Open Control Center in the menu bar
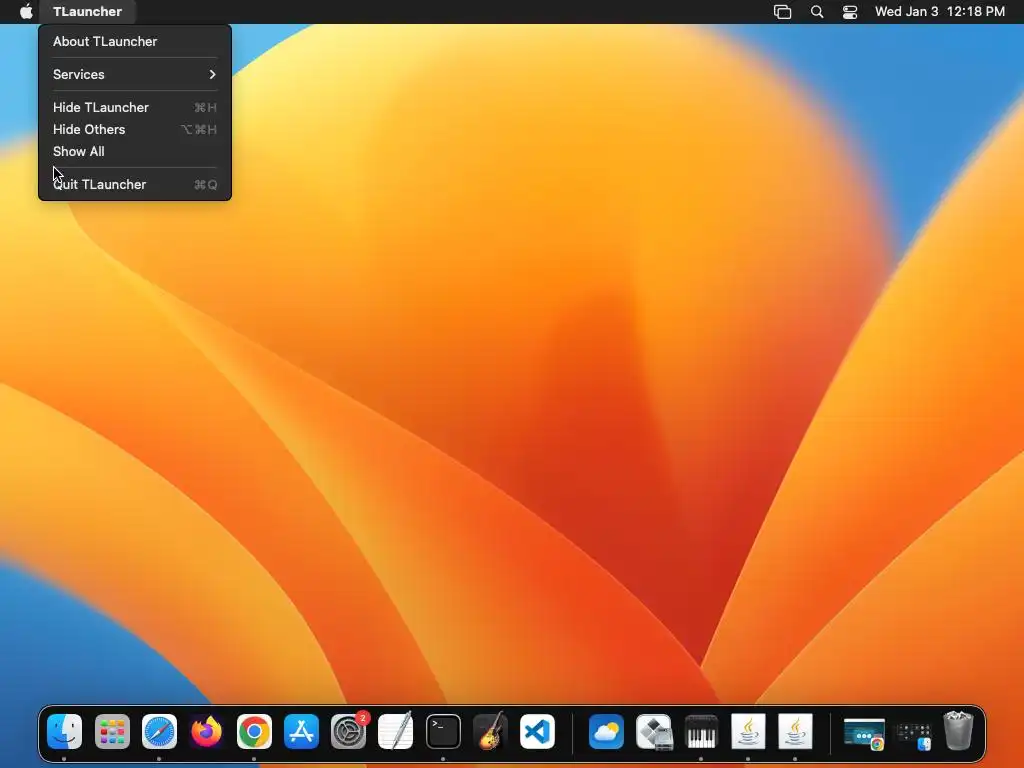 tap(850, 12)
